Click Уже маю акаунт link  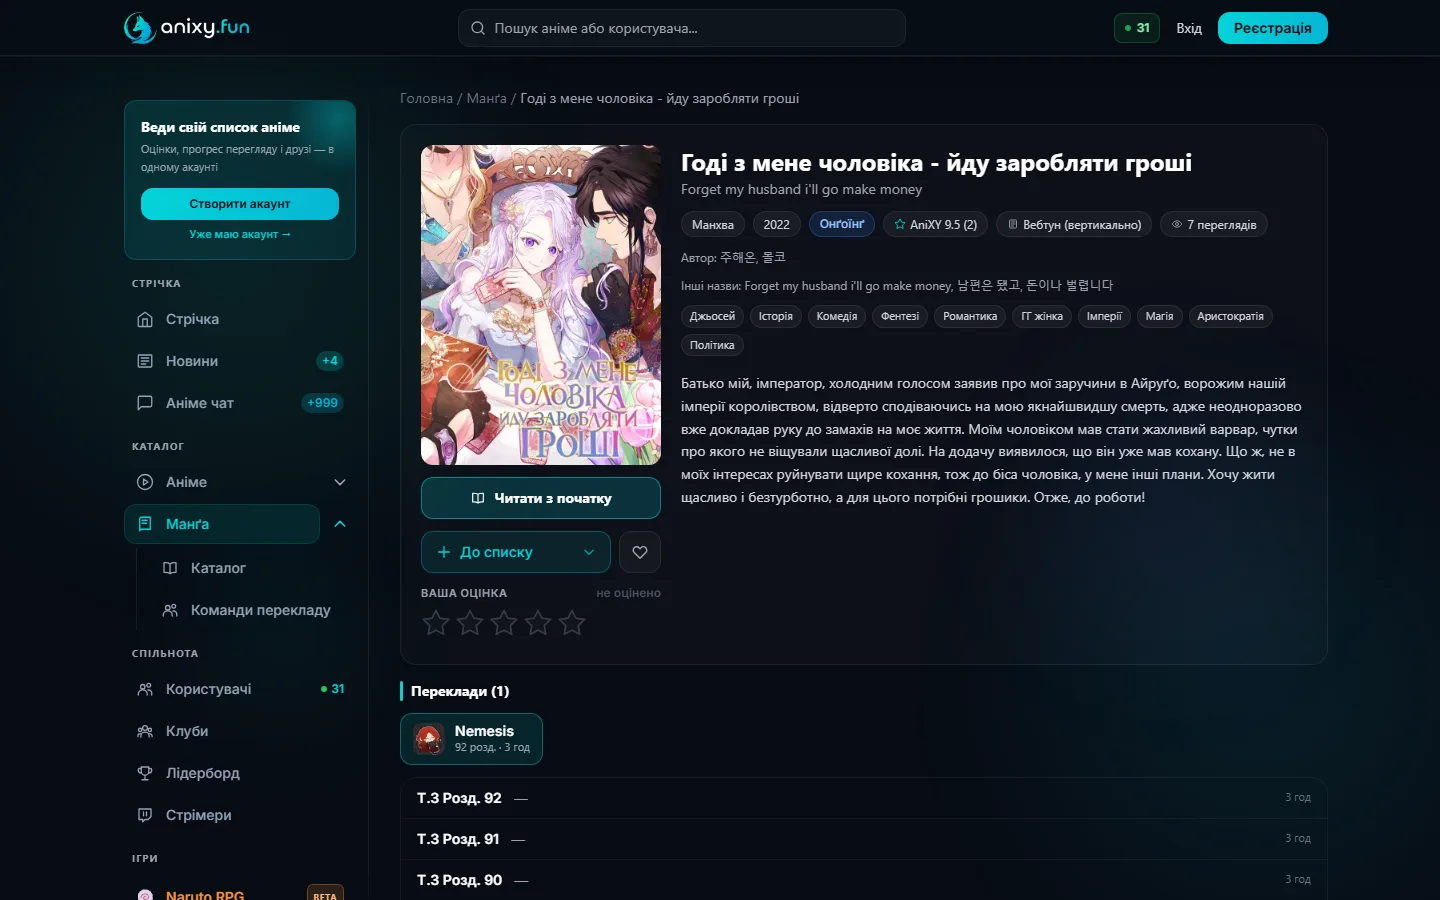240,234
